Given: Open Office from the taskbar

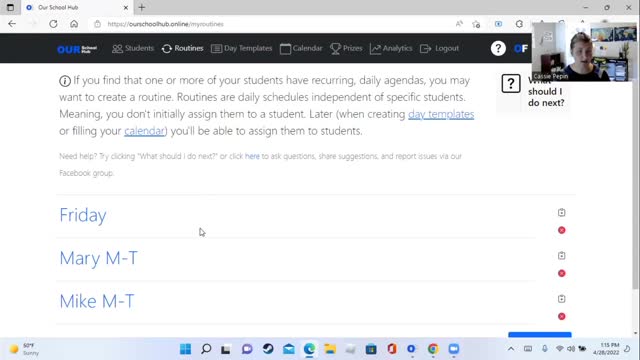Looking at the screenshot, I should point(392,349).
